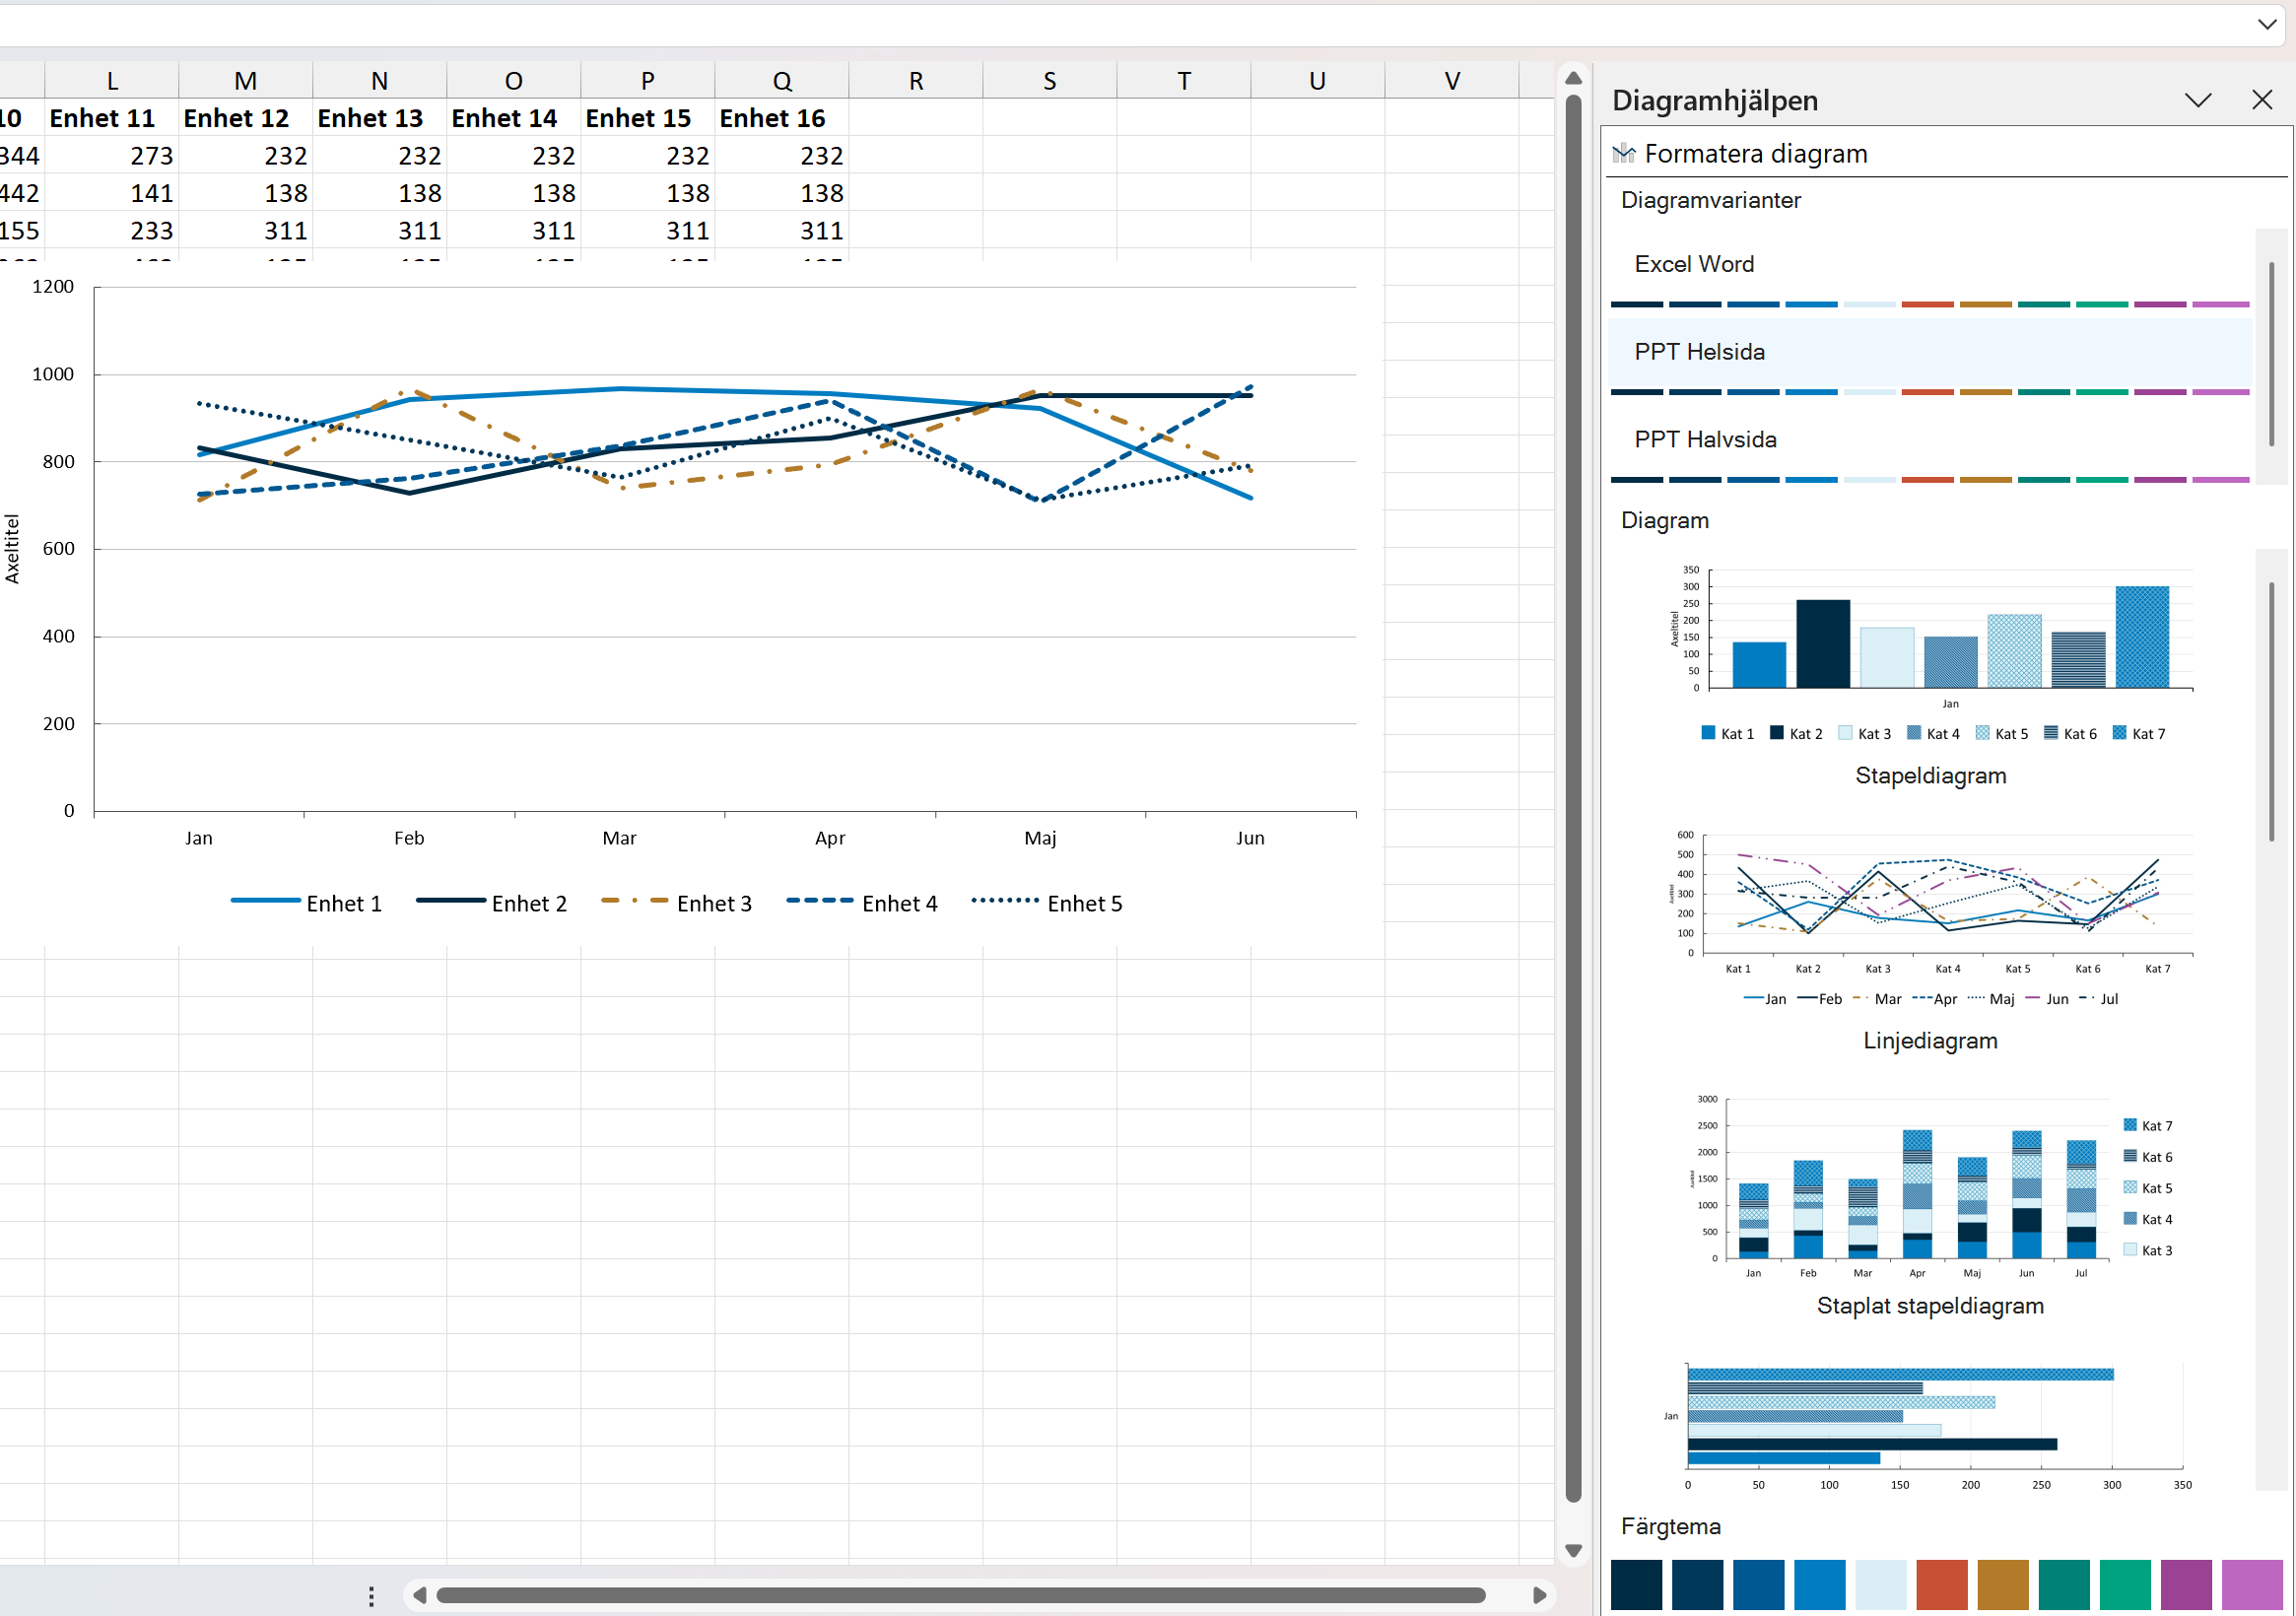This screenshot has height=1616, width=2296.
Task: Collapse the Diagramhjälpen pane options chevron
Action: (x=2197, y=100)
